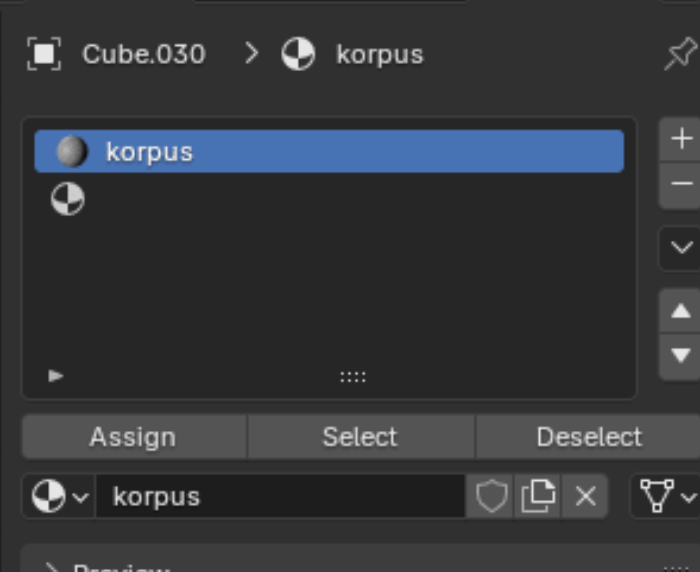The height and width of the screenshot is (572, 700).
Task: Click the korpus material icon in breadcrumb
Action: [298, 54]
